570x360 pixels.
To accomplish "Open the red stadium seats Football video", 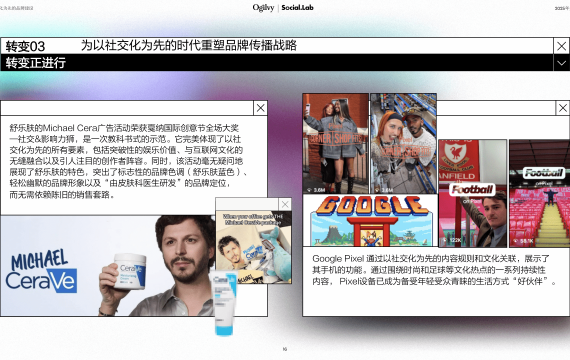I will (x=539, y=193).
